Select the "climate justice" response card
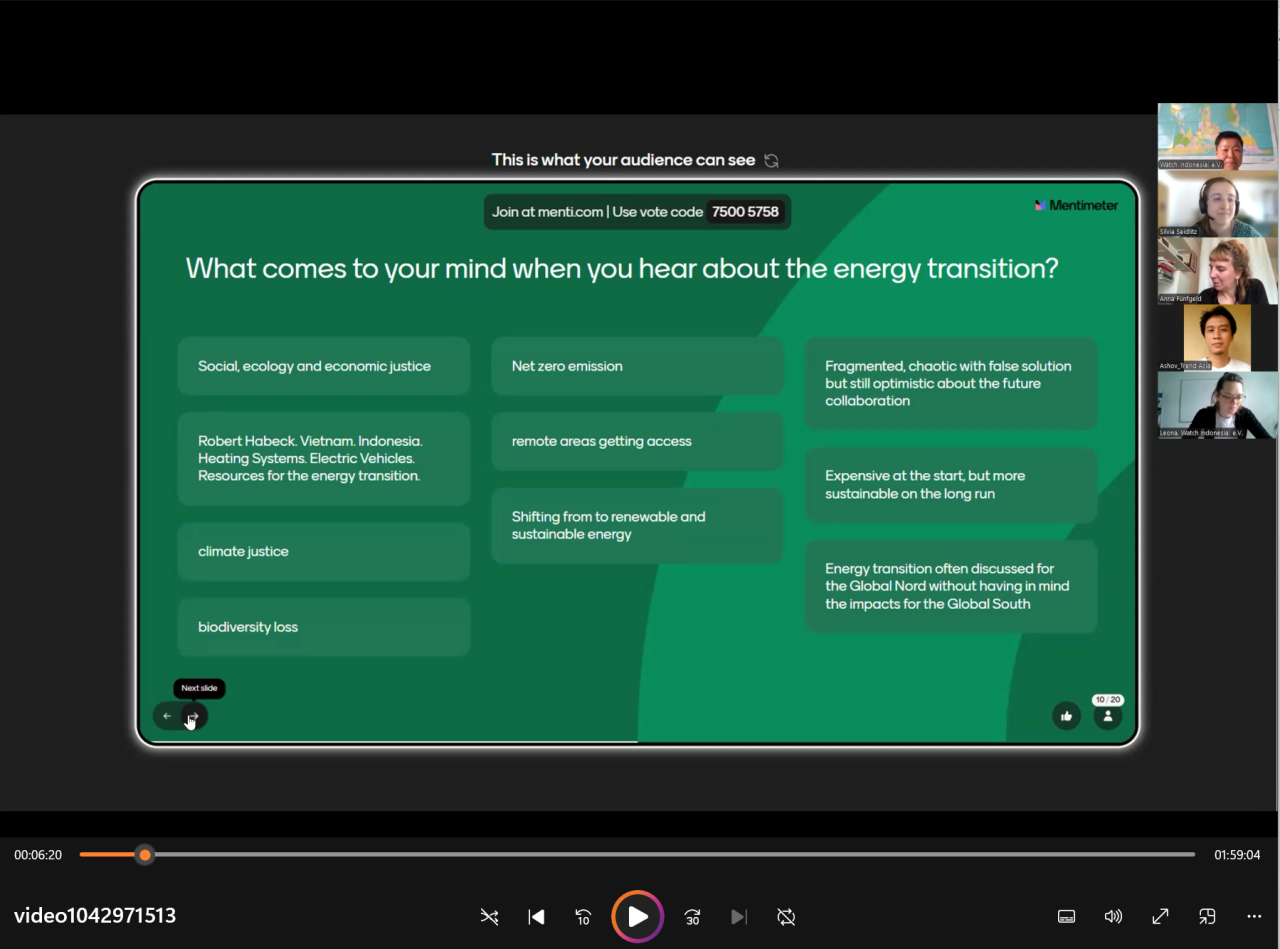This screenshot has height=949, width=1280. [x=323, y=552]
